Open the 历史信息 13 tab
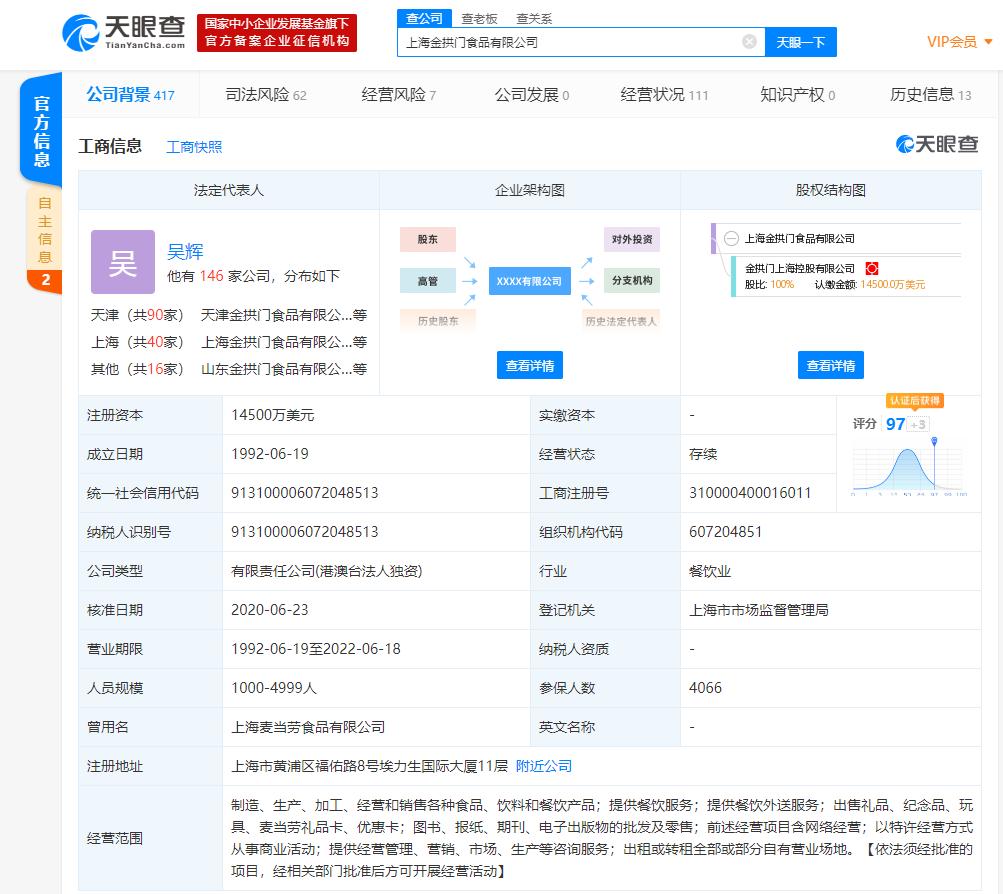Screen dimensions: 1003x894 coord(930,95)
